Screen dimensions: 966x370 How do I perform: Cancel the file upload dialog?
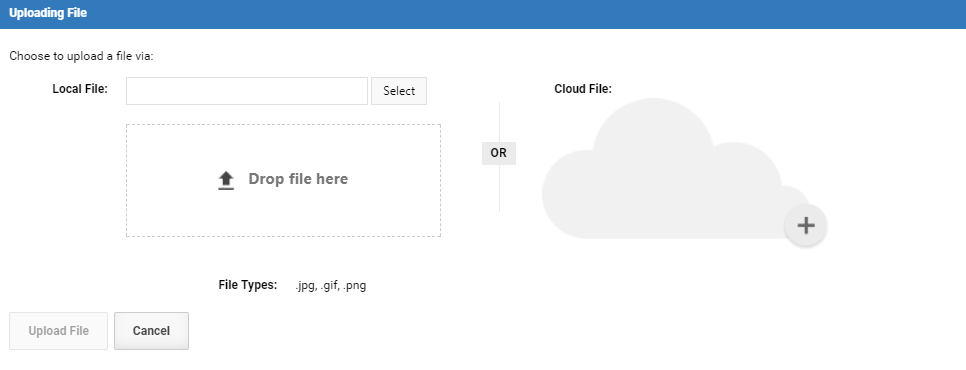click(151, 331)
